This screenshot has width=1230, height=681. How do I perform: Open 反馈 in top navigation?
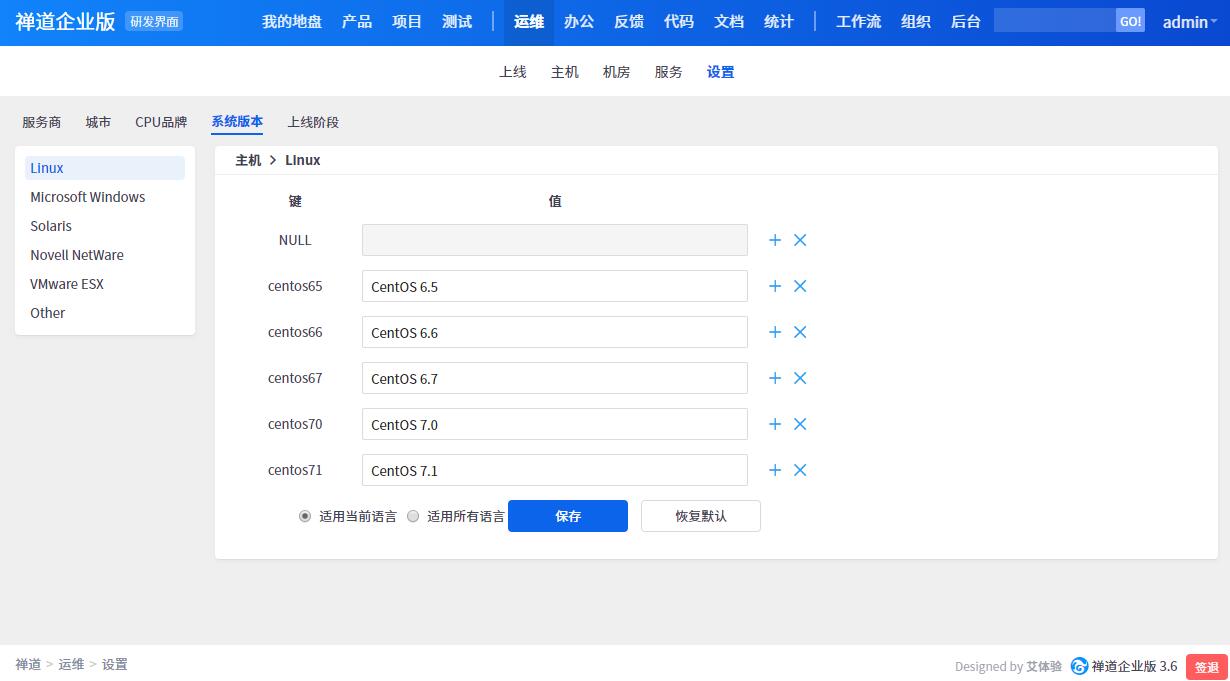point(629,22)
